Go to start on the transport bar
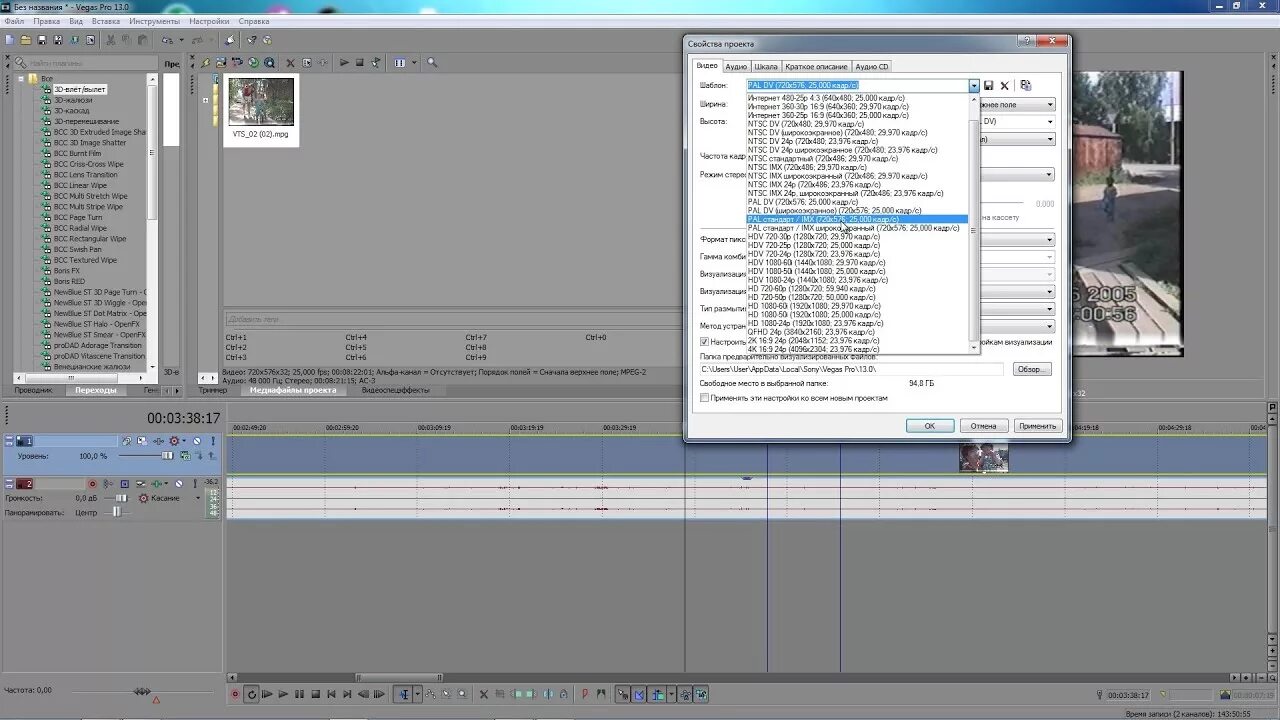The image size is (1280, 720). 331,694
